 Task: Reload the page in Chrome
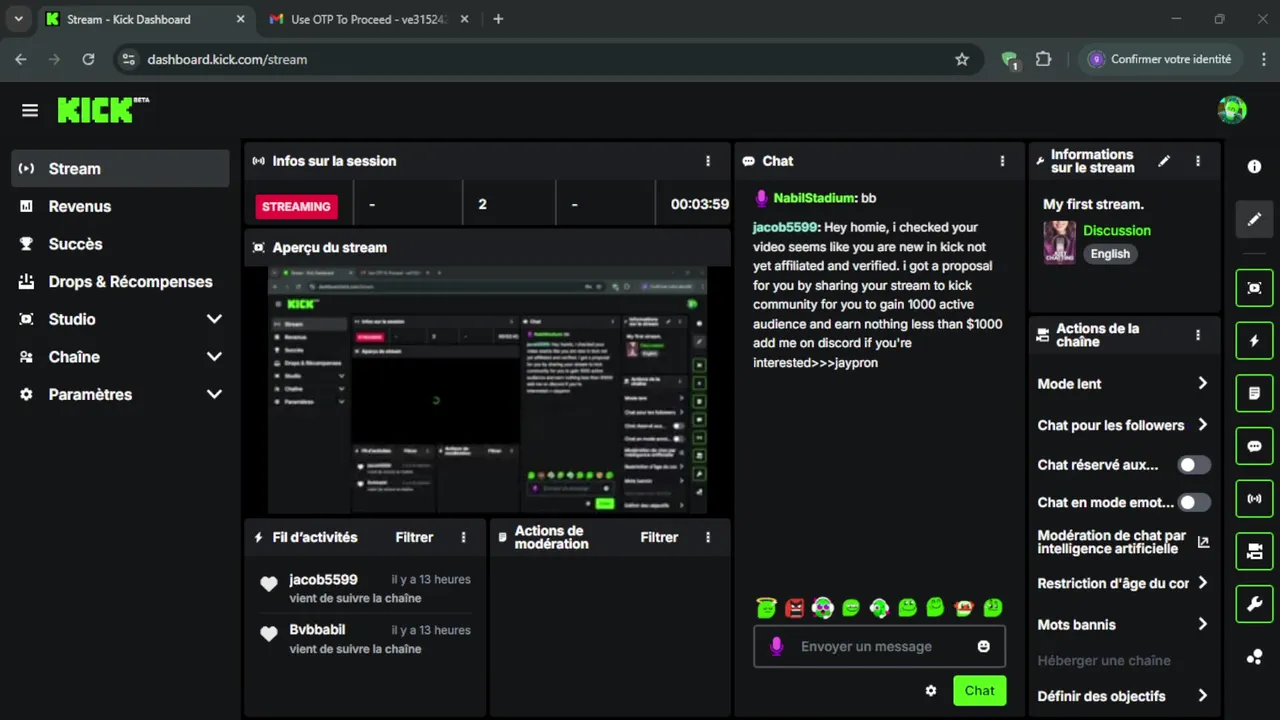point(88,59)
